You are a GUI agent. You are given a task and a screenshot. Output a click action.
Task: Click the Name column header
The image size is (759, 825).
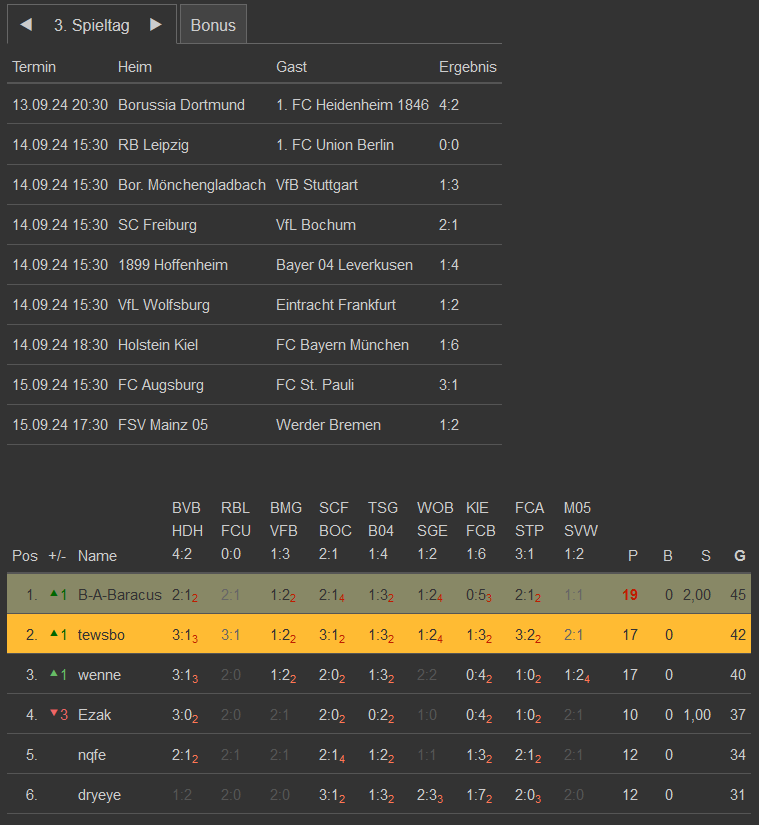97,556
